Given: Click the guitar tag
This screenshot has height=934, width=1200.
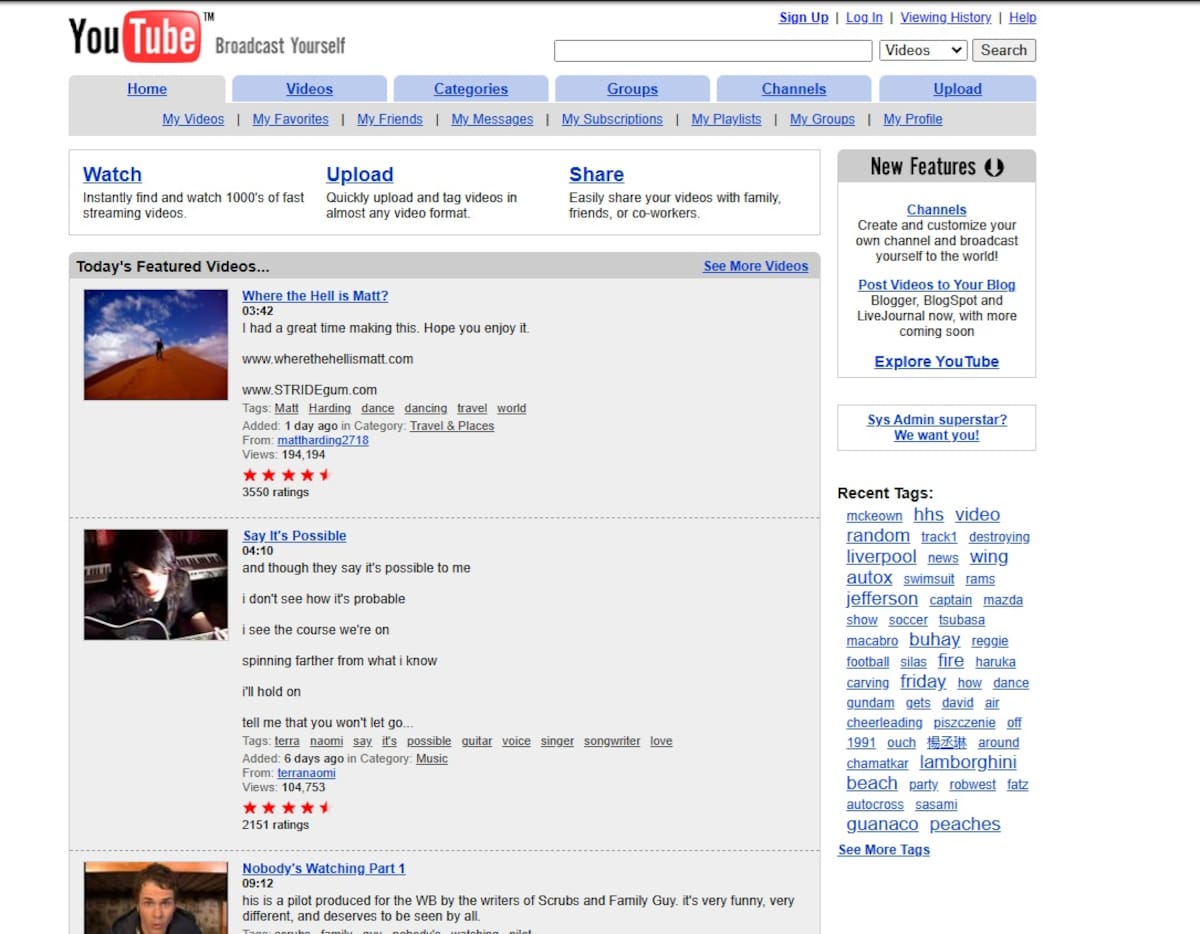Looking at the screenshot, I should (x=477, y=741).
